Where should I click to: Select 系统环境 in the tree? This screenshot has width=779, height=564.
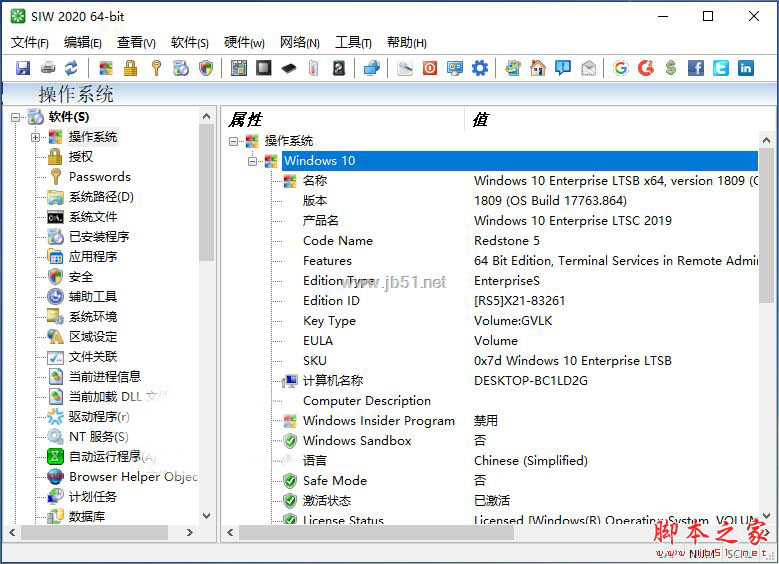point(93,317)
